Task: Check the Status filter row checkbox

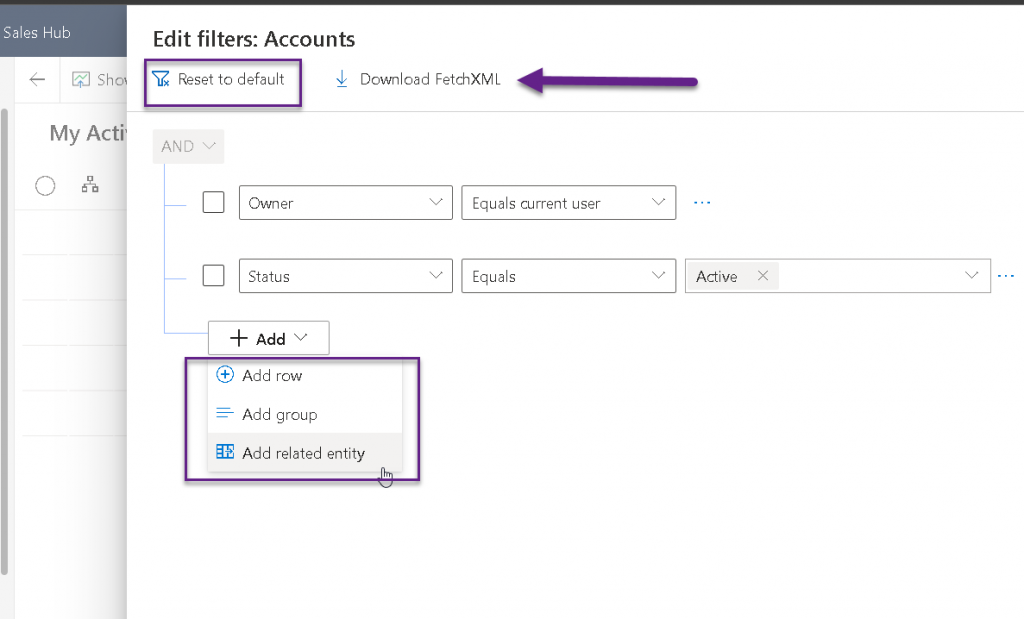Action: tap(213, 276)
